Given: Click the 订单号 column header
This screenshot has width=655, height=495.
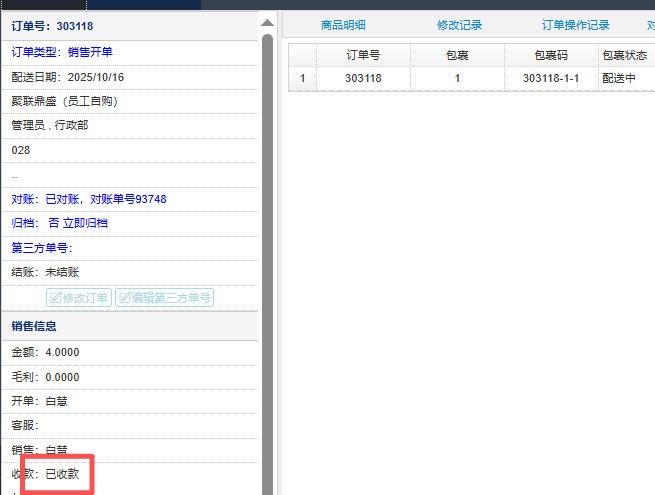Looking at the screenshot, I should point(362,55).
